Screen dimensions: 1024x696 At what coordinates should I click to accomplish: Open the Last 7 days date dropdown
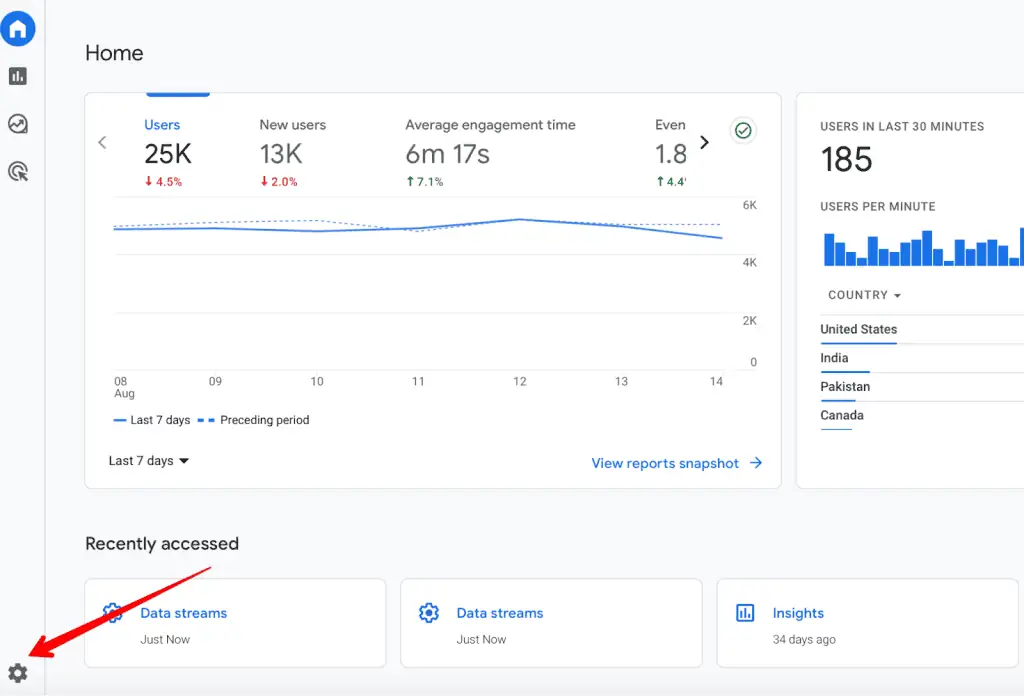click(148, 460)
